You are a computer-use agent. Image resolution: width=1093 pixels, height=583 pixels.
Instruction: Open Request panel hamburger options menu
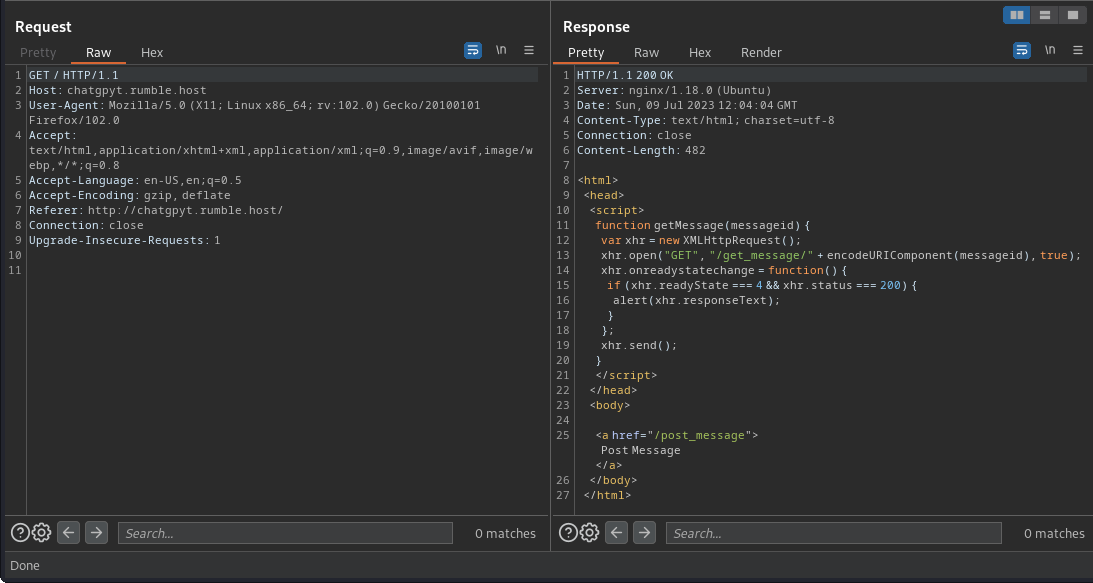click(529, 50)
